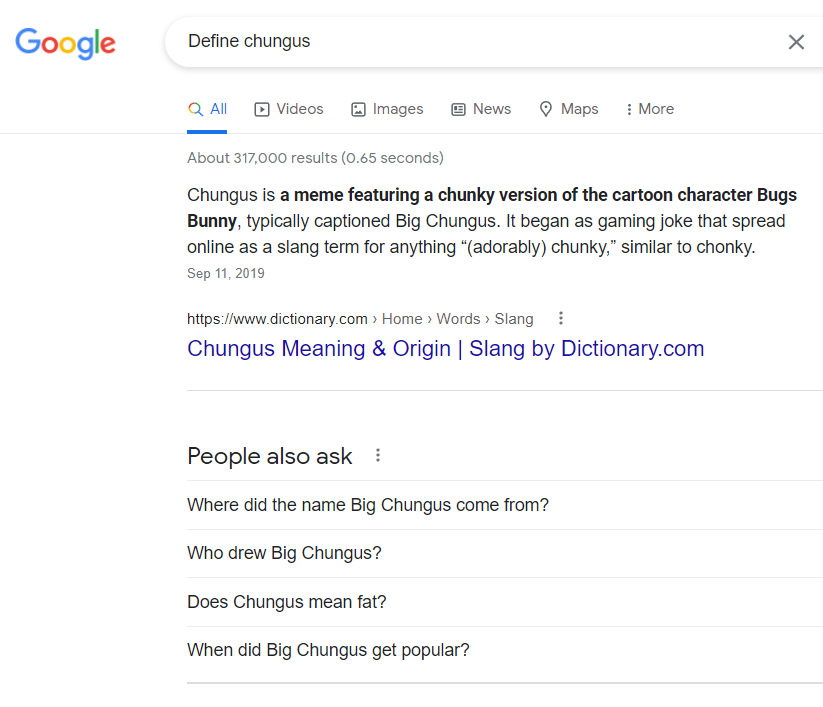Viewport: 823px width, 707px height.
Task: Click the 'People also ask' heading
Action: tap(270, 456)
